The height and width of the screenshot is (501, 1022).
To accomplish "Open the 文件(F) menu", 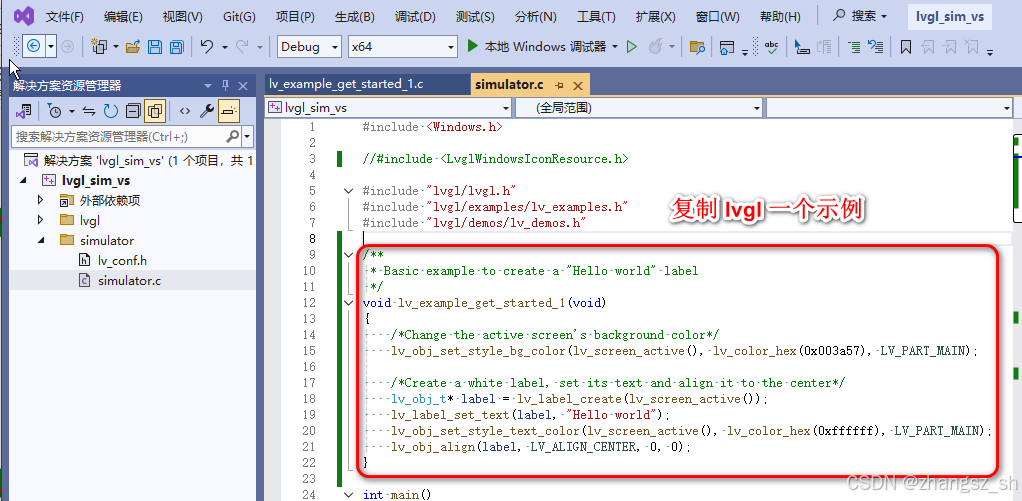I will tap(64, 16).
